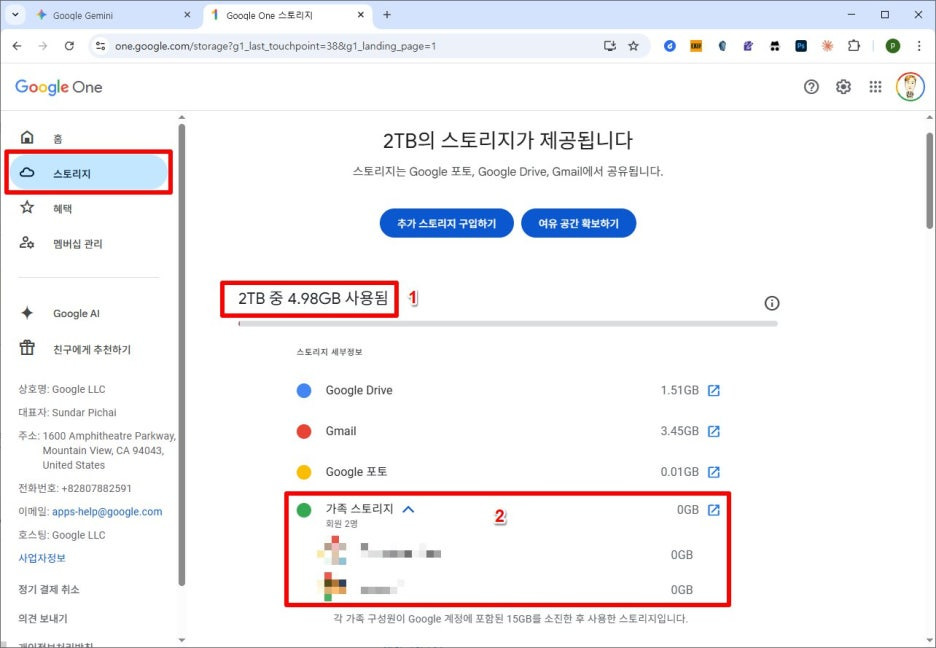Open the Chrome extensions puzzle icon

[854, 46]
